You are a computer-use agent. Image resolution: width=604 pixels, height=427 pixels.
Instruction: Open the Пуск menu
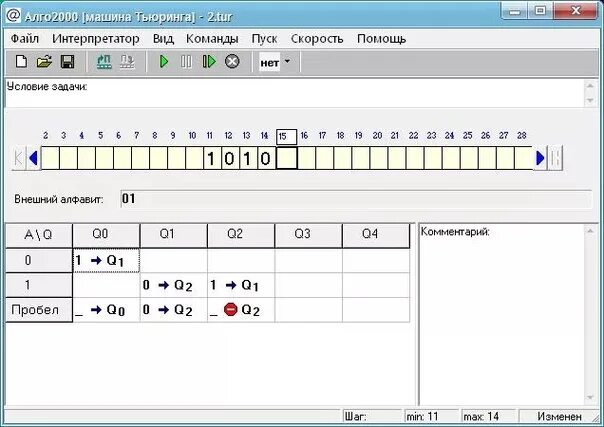click(264, 39)
